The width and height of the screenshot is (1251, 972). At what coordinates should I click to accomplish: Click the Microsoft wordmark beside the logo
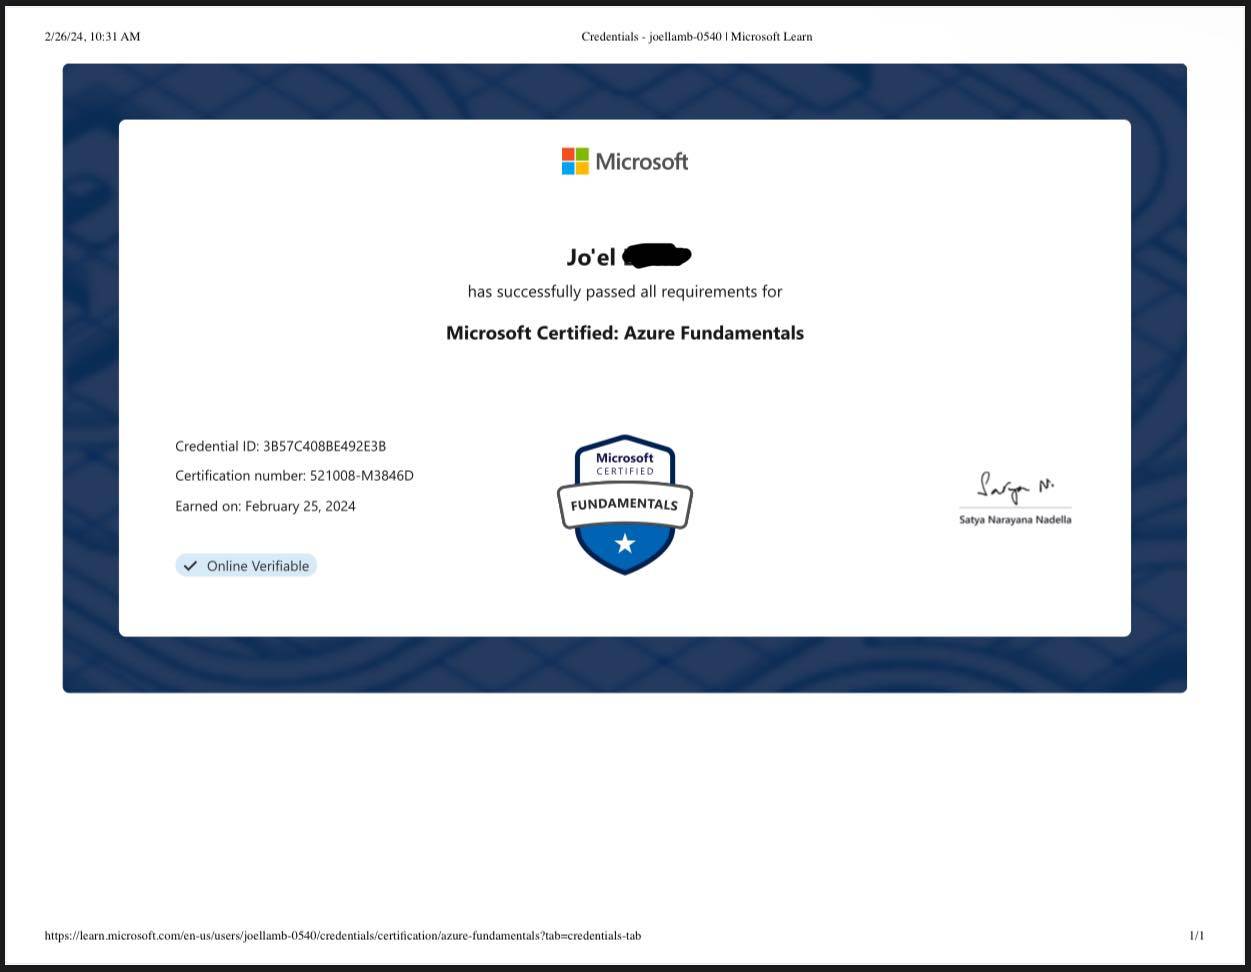pyautogui.click(x=642, y=162)
